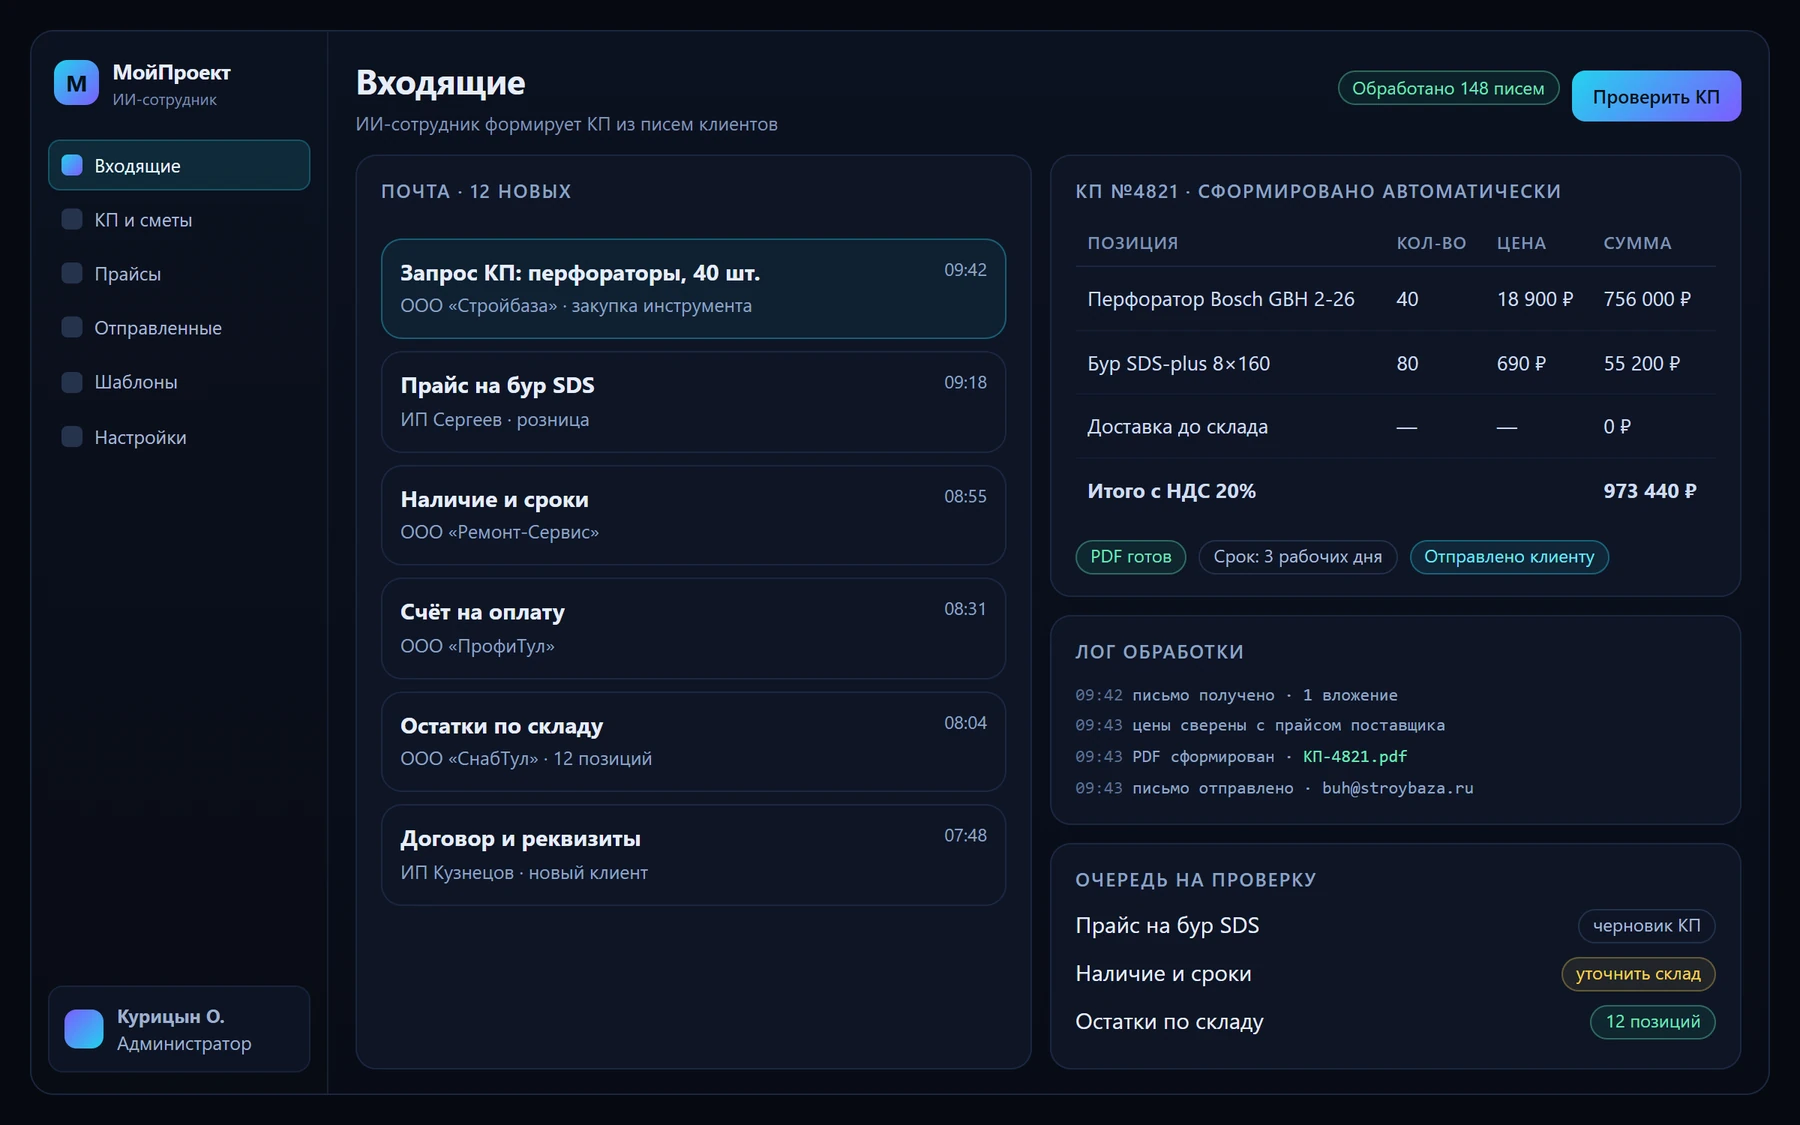Click the PDF готов badge
1800x1125 pixels.
(x=1131, y=557)
